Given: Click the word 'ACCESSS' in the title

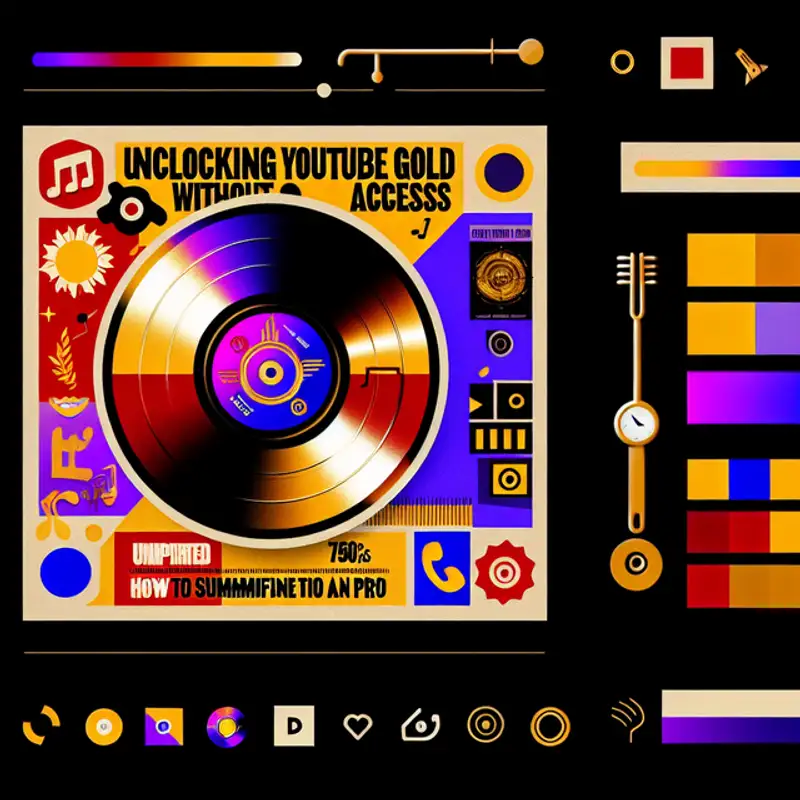Looking at the screenshot, I should (401, 197).
